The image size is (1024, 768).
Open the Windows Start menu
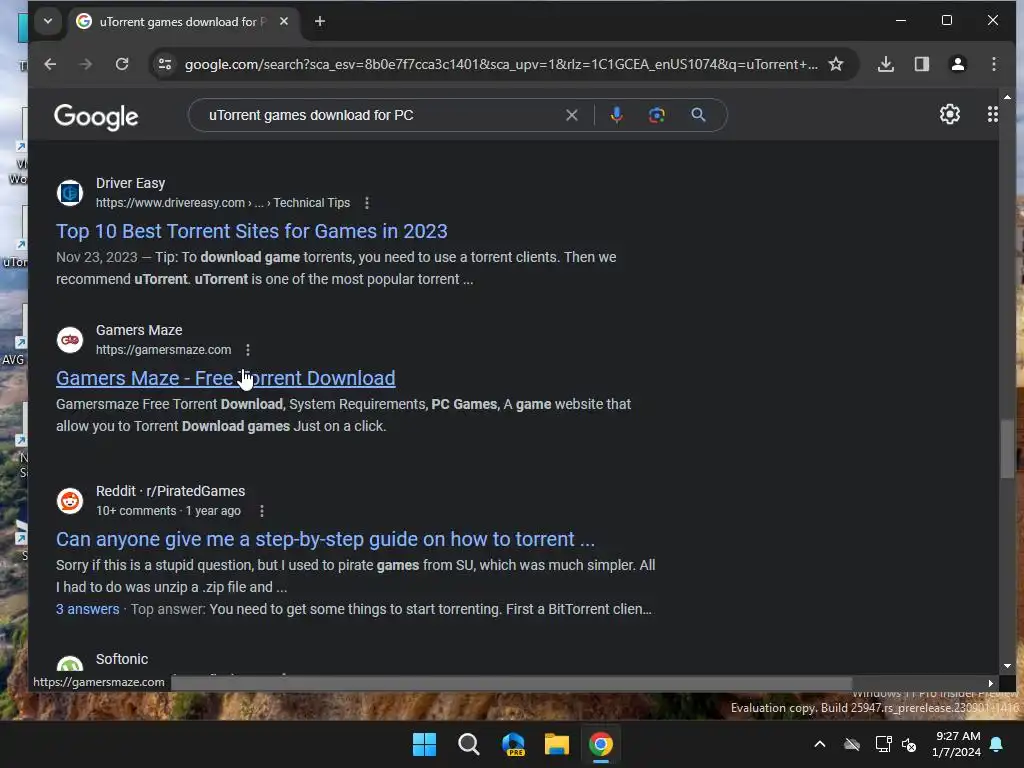(x=424, y=744)
